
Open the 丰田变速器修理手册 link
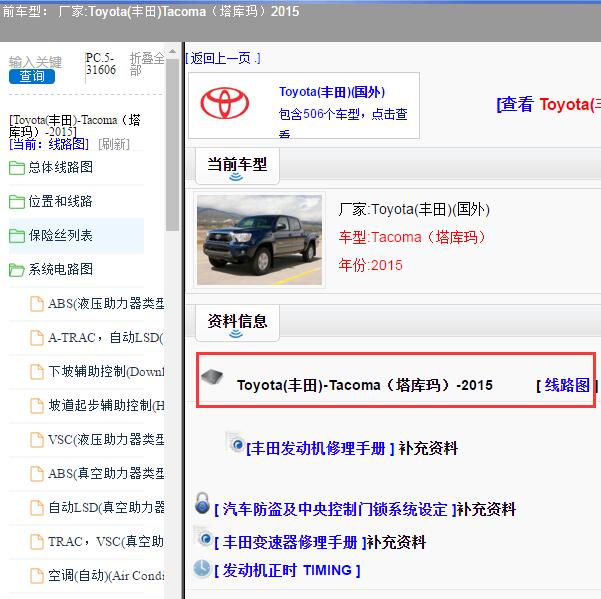tap(290, 542)
